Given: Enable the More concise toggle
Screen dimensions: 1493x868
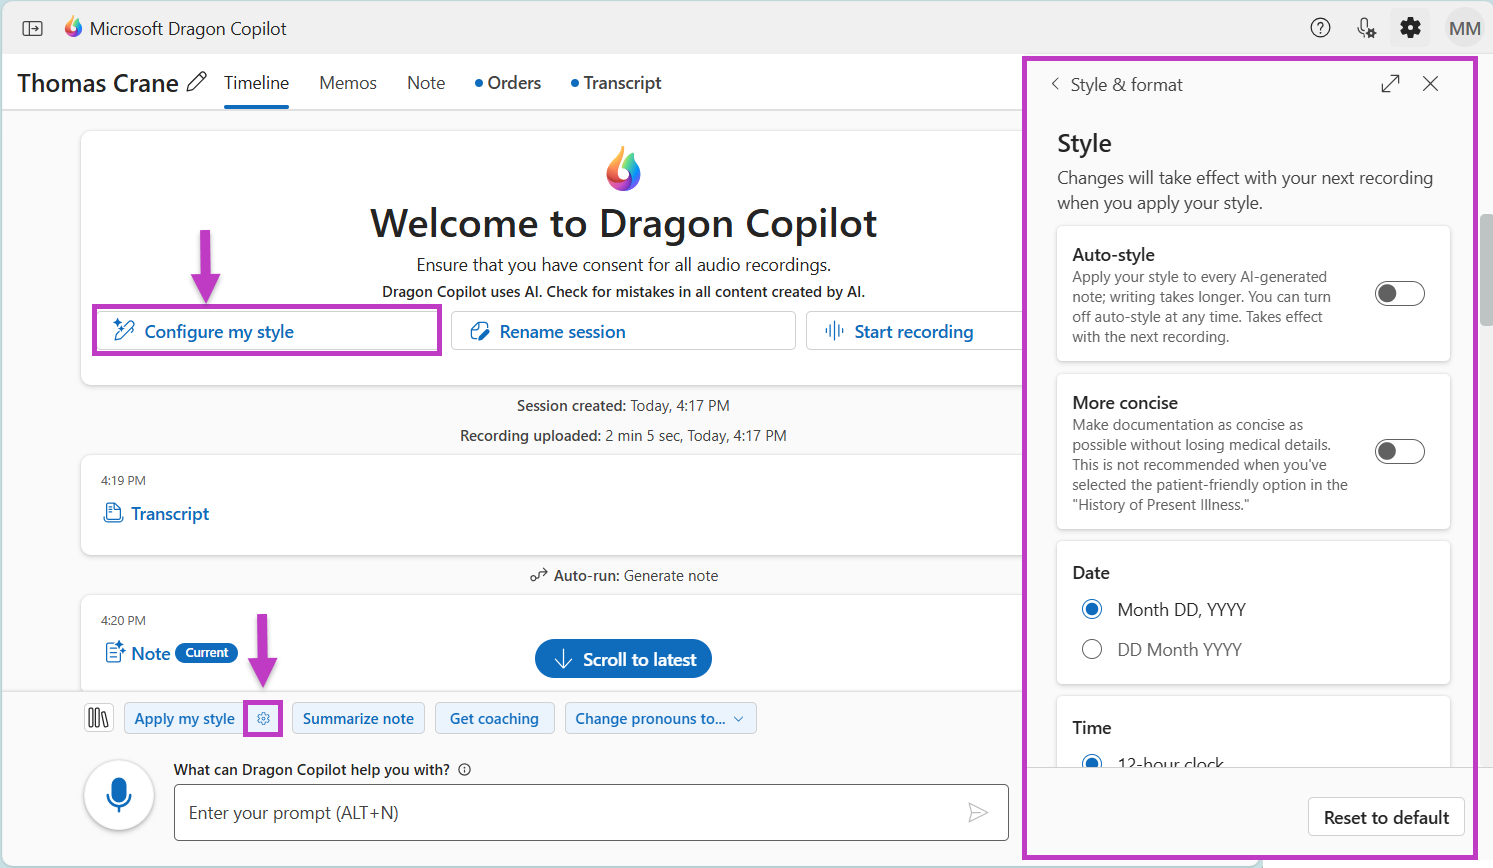Looking at the screenshot, I should 1399,451.
